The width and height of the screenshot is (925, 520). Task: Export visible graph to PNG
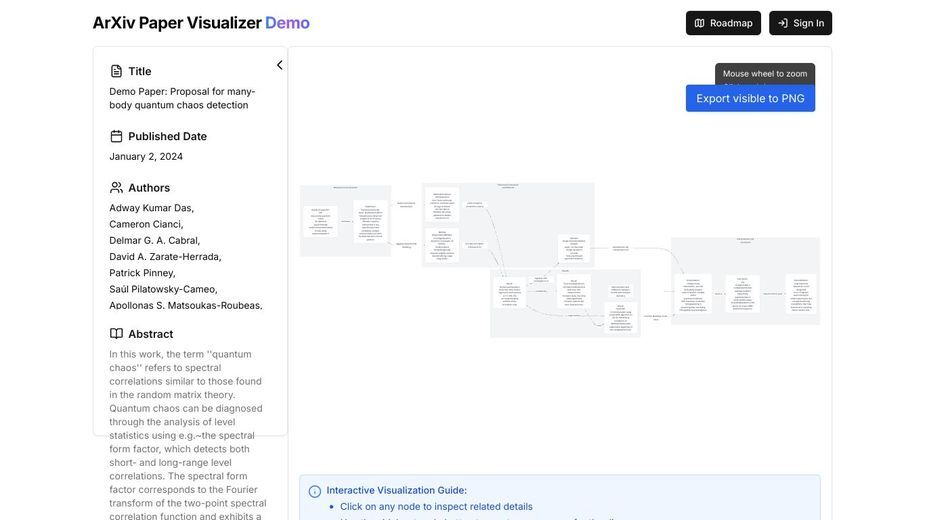pyautogui.click(x=750, y=99)
